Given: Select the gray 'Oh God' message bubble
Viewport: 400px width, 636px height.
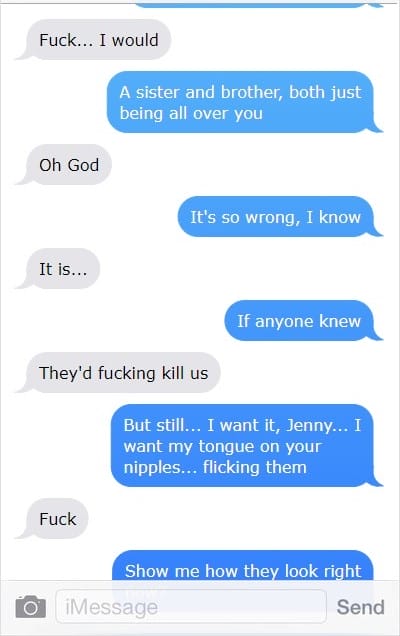Looking at the screenshot, I should (68, 165).
